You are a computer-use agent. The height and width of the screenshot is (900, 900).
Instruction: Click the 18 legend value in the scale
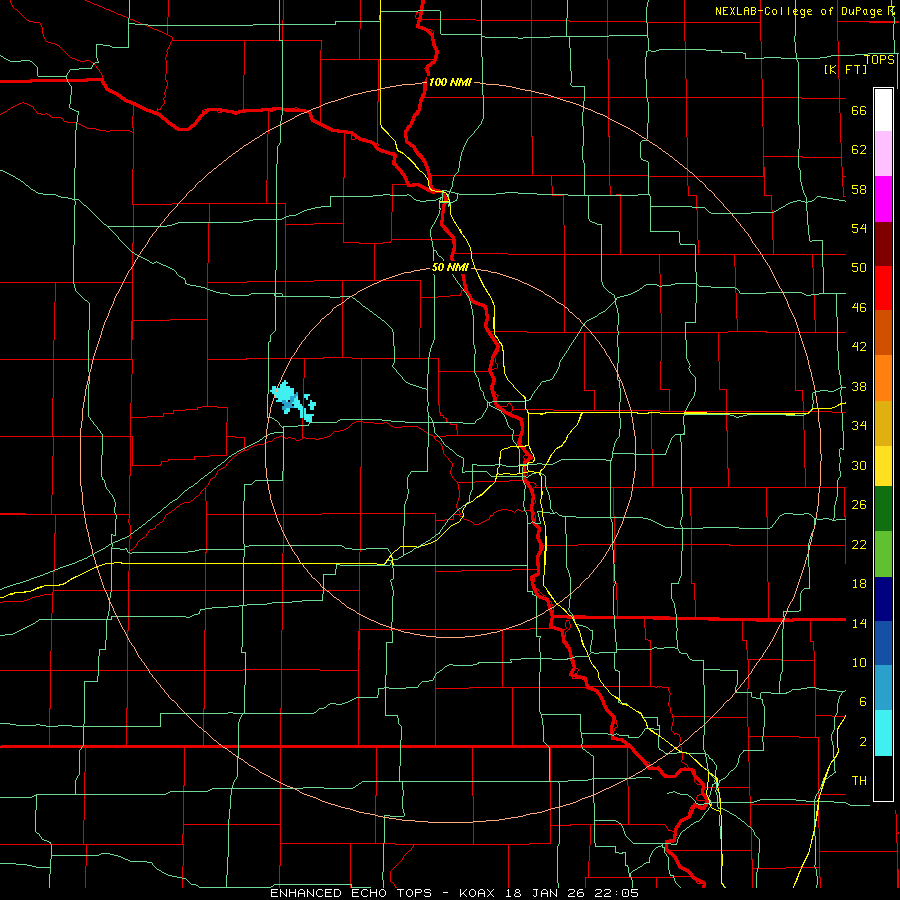point(859,584)
